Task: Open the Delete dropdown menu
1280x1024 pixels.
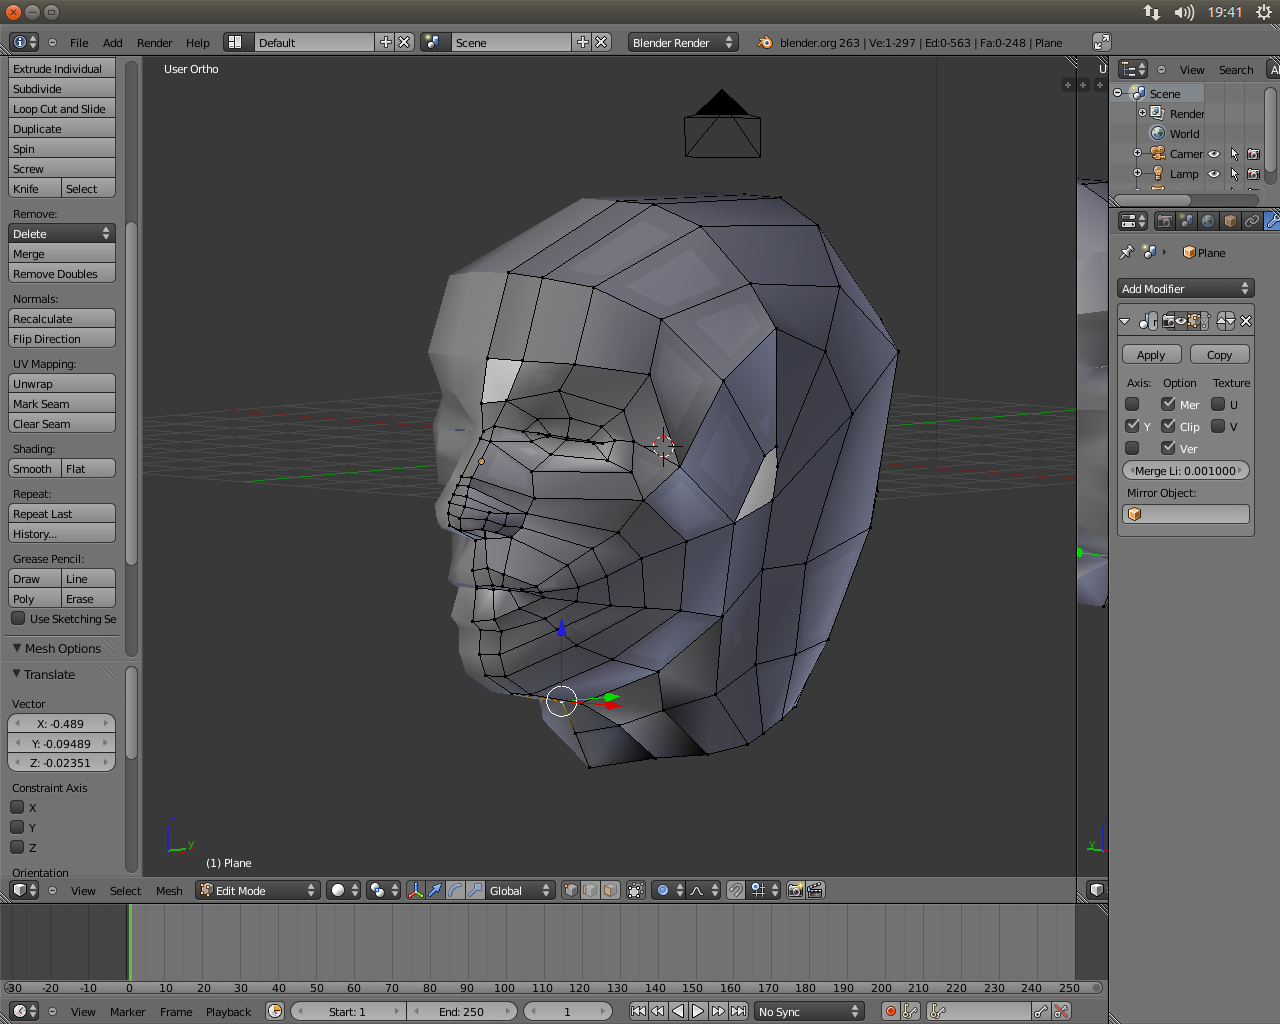Action: point(62,233)
